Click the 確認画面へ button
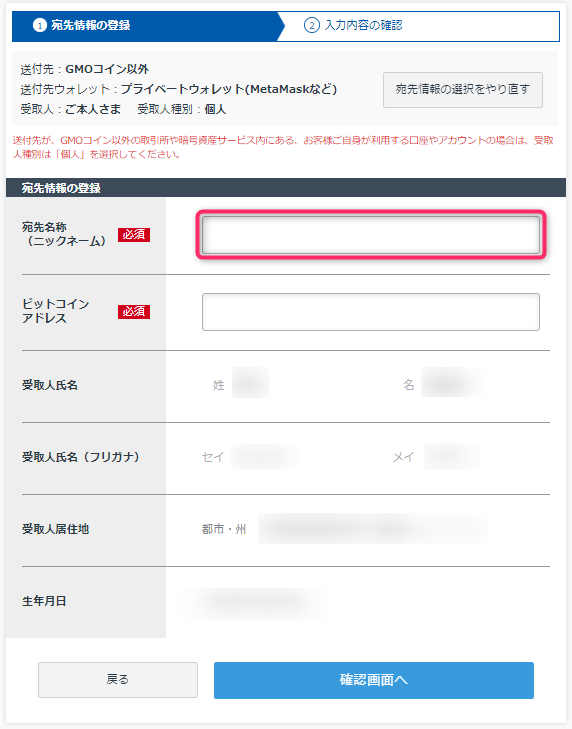Image resolution: width=572 pixels, height=729 pixels. (374, 680)
